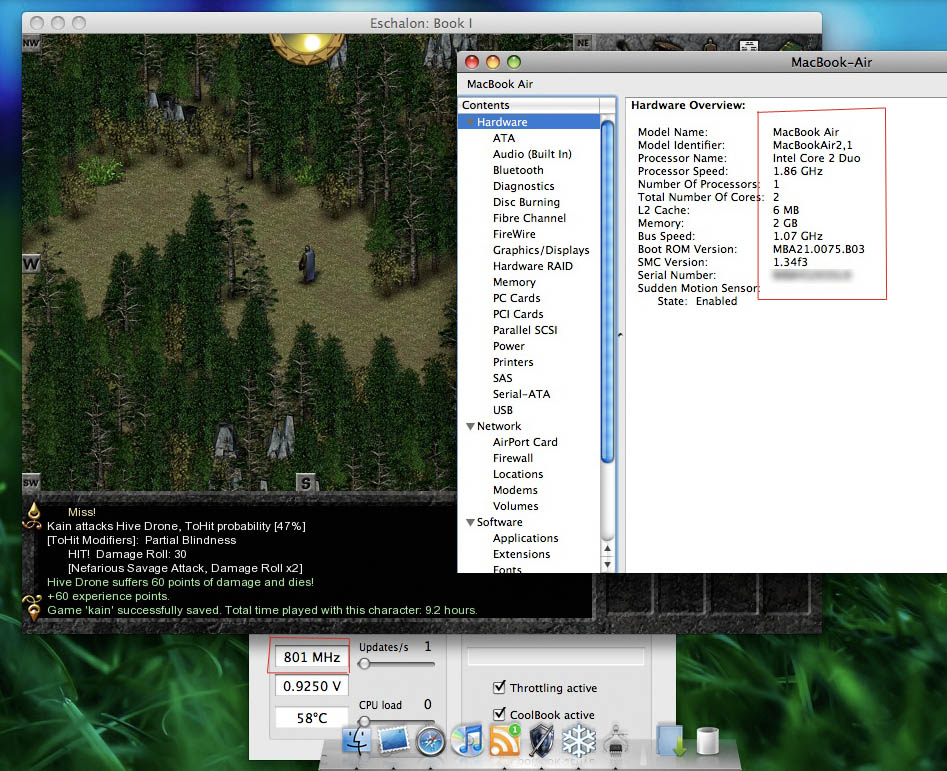The width and height of the screenshot is (947, 771).
Task: Select Bluetooth in the Contents list
Action: (x=518, y=170)
